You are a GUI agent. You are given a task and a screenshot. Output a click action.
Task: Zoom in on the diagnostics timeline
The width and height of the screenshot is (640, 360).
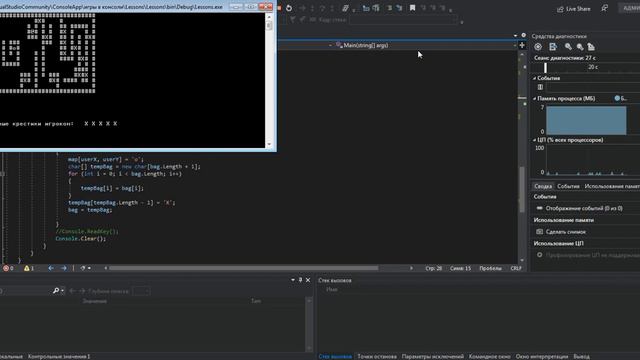[568, 47]
